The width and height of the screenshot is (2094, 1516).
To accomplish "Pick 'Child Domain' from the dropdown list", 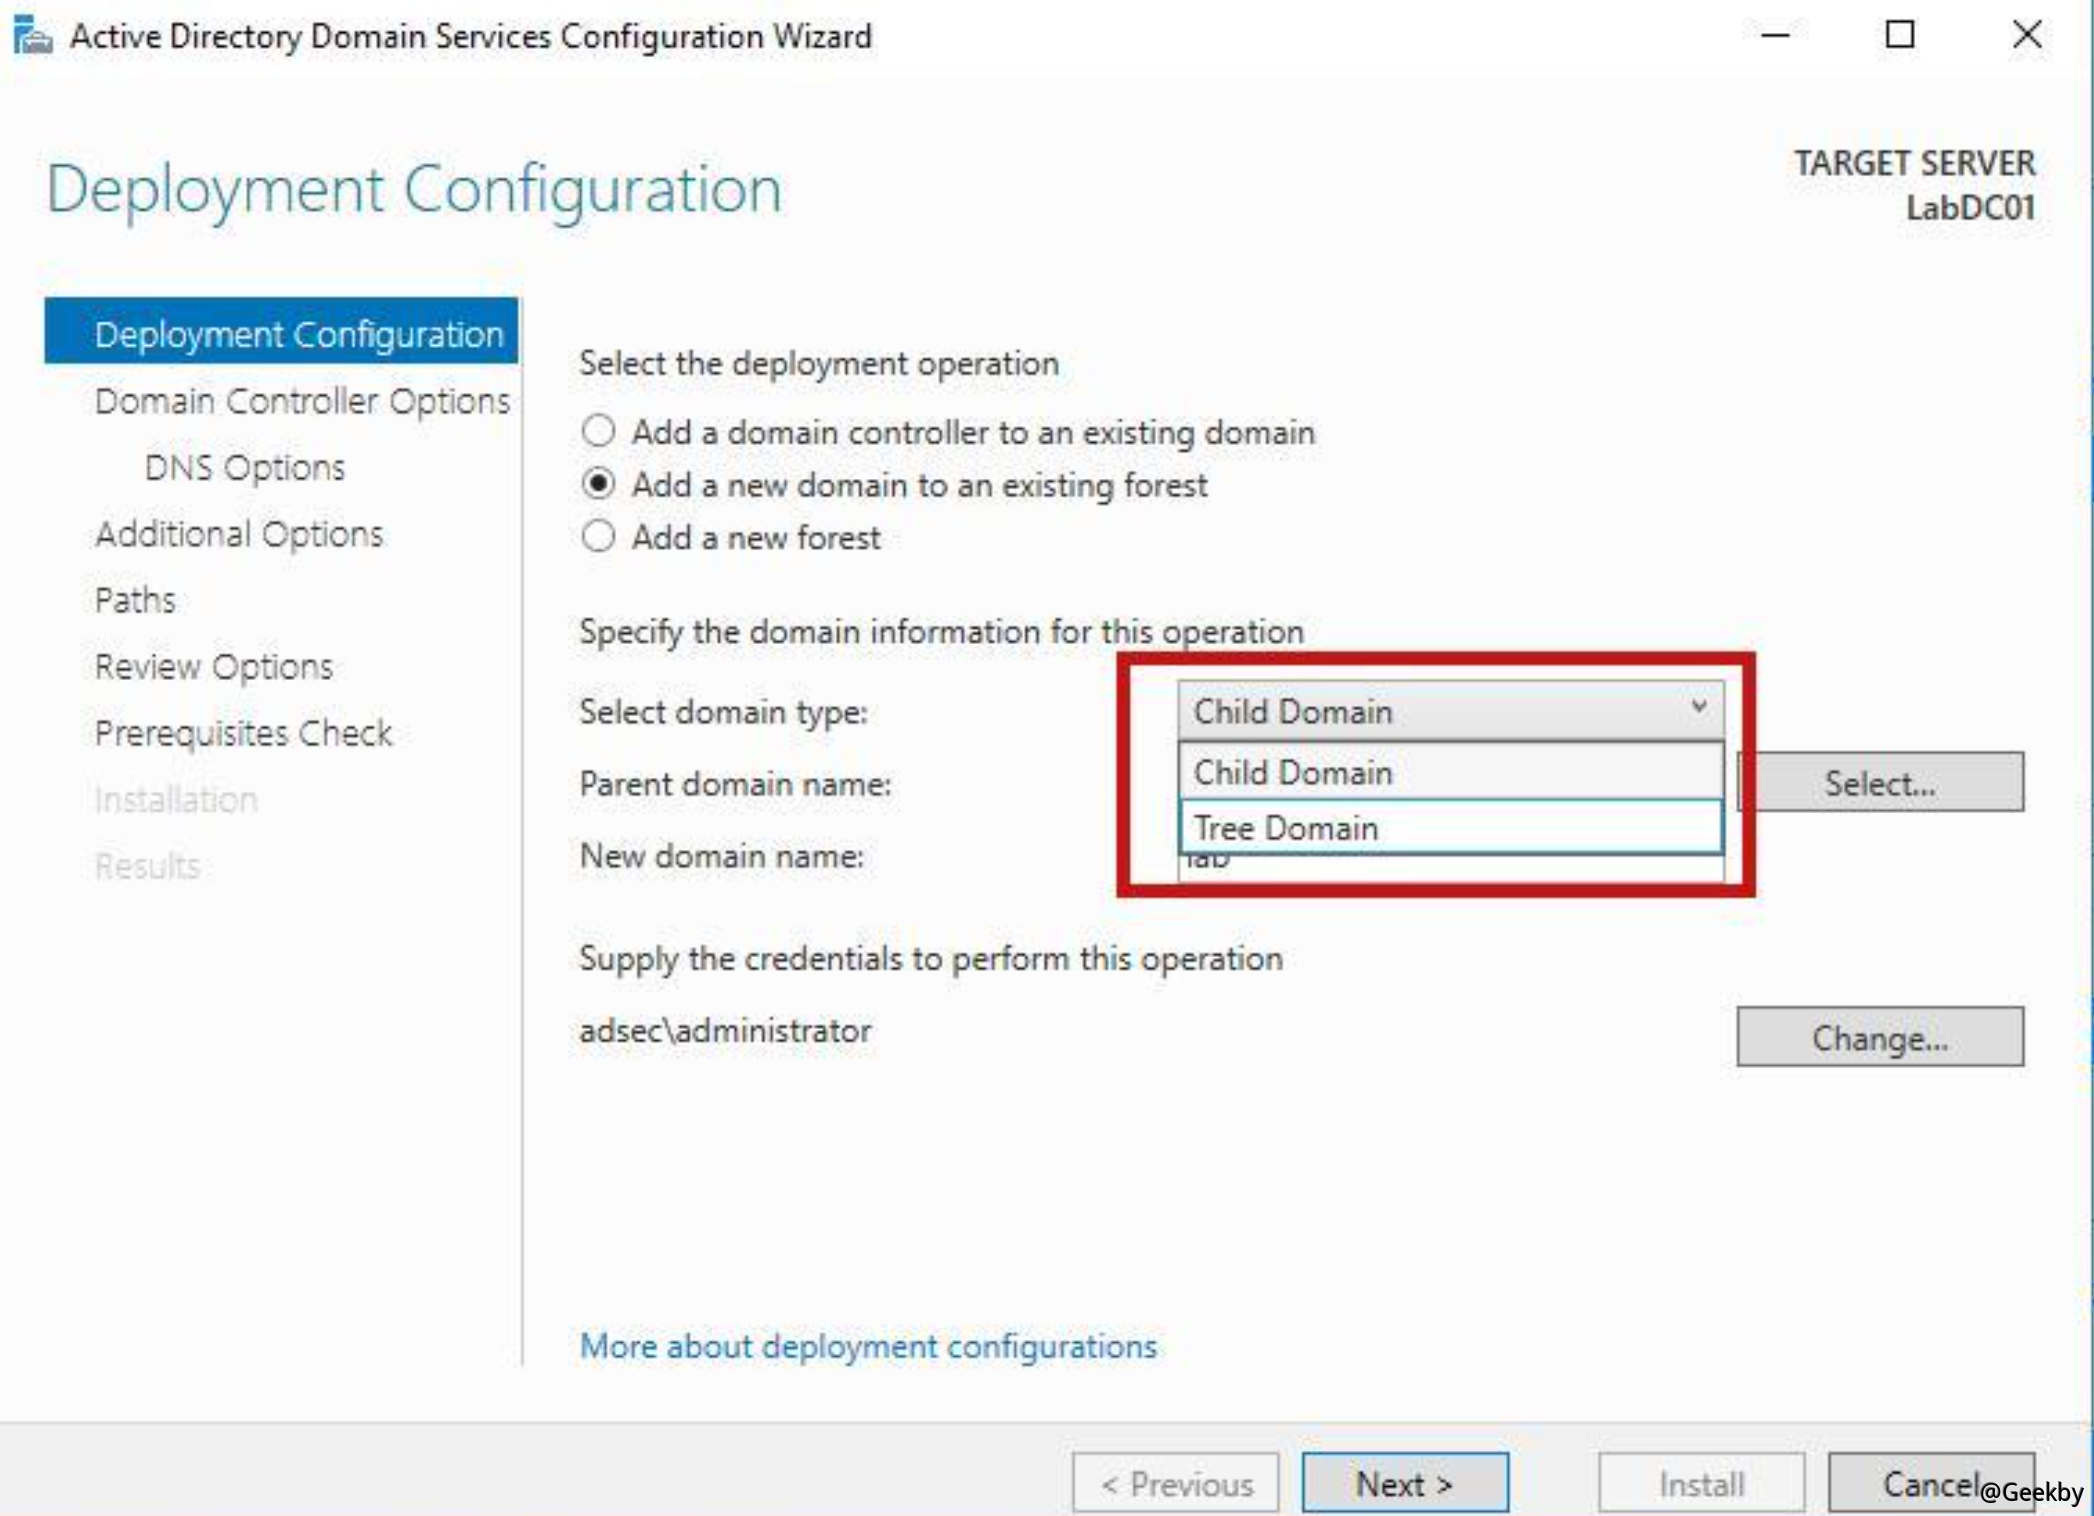I will click(1449, 772).
